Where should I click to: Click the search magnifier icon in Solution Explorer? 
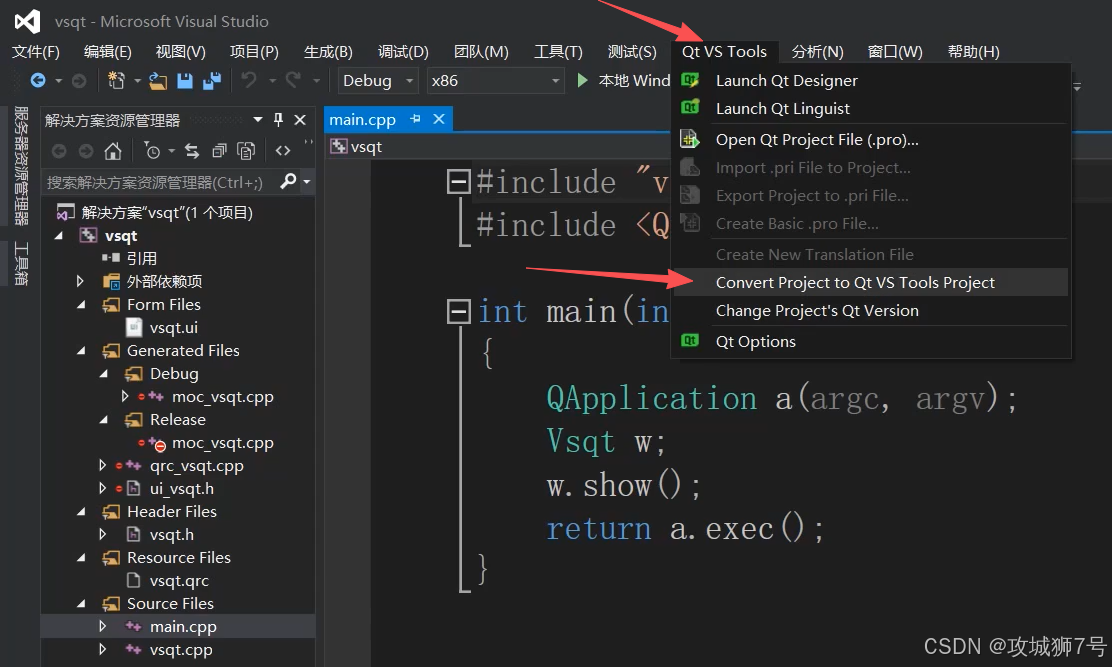(x=288, y=181)
